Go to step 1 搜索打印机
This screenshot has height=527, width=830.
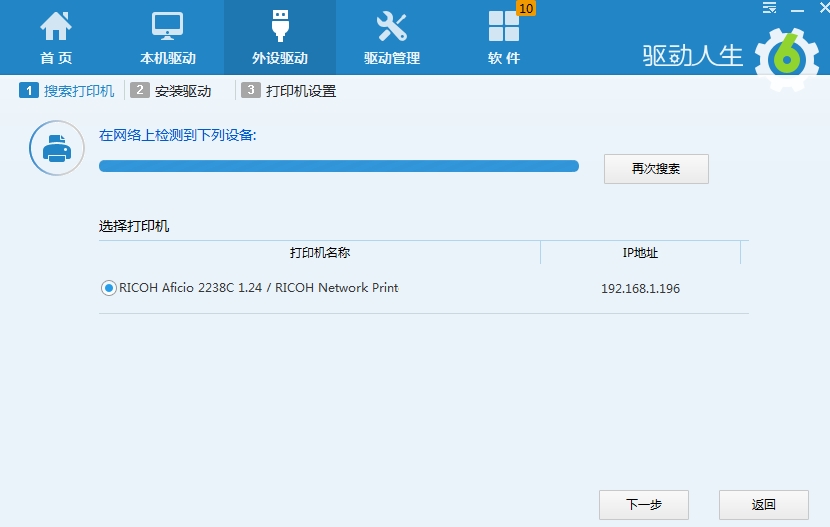[67, 90]
